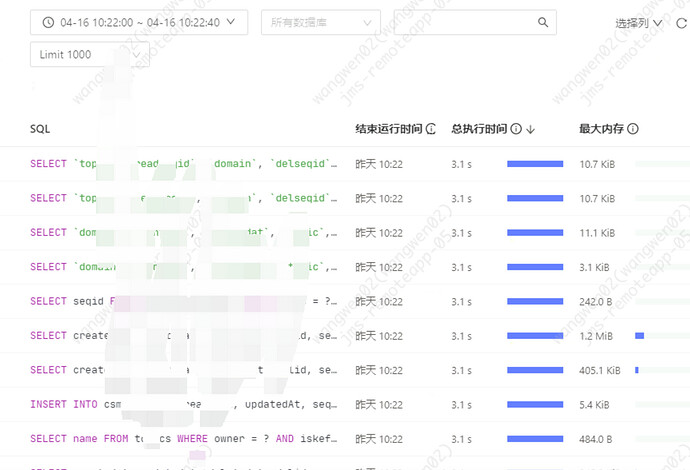Click info icon next to 最大内存
The image size is (690, 470).
tap(633, 129)
